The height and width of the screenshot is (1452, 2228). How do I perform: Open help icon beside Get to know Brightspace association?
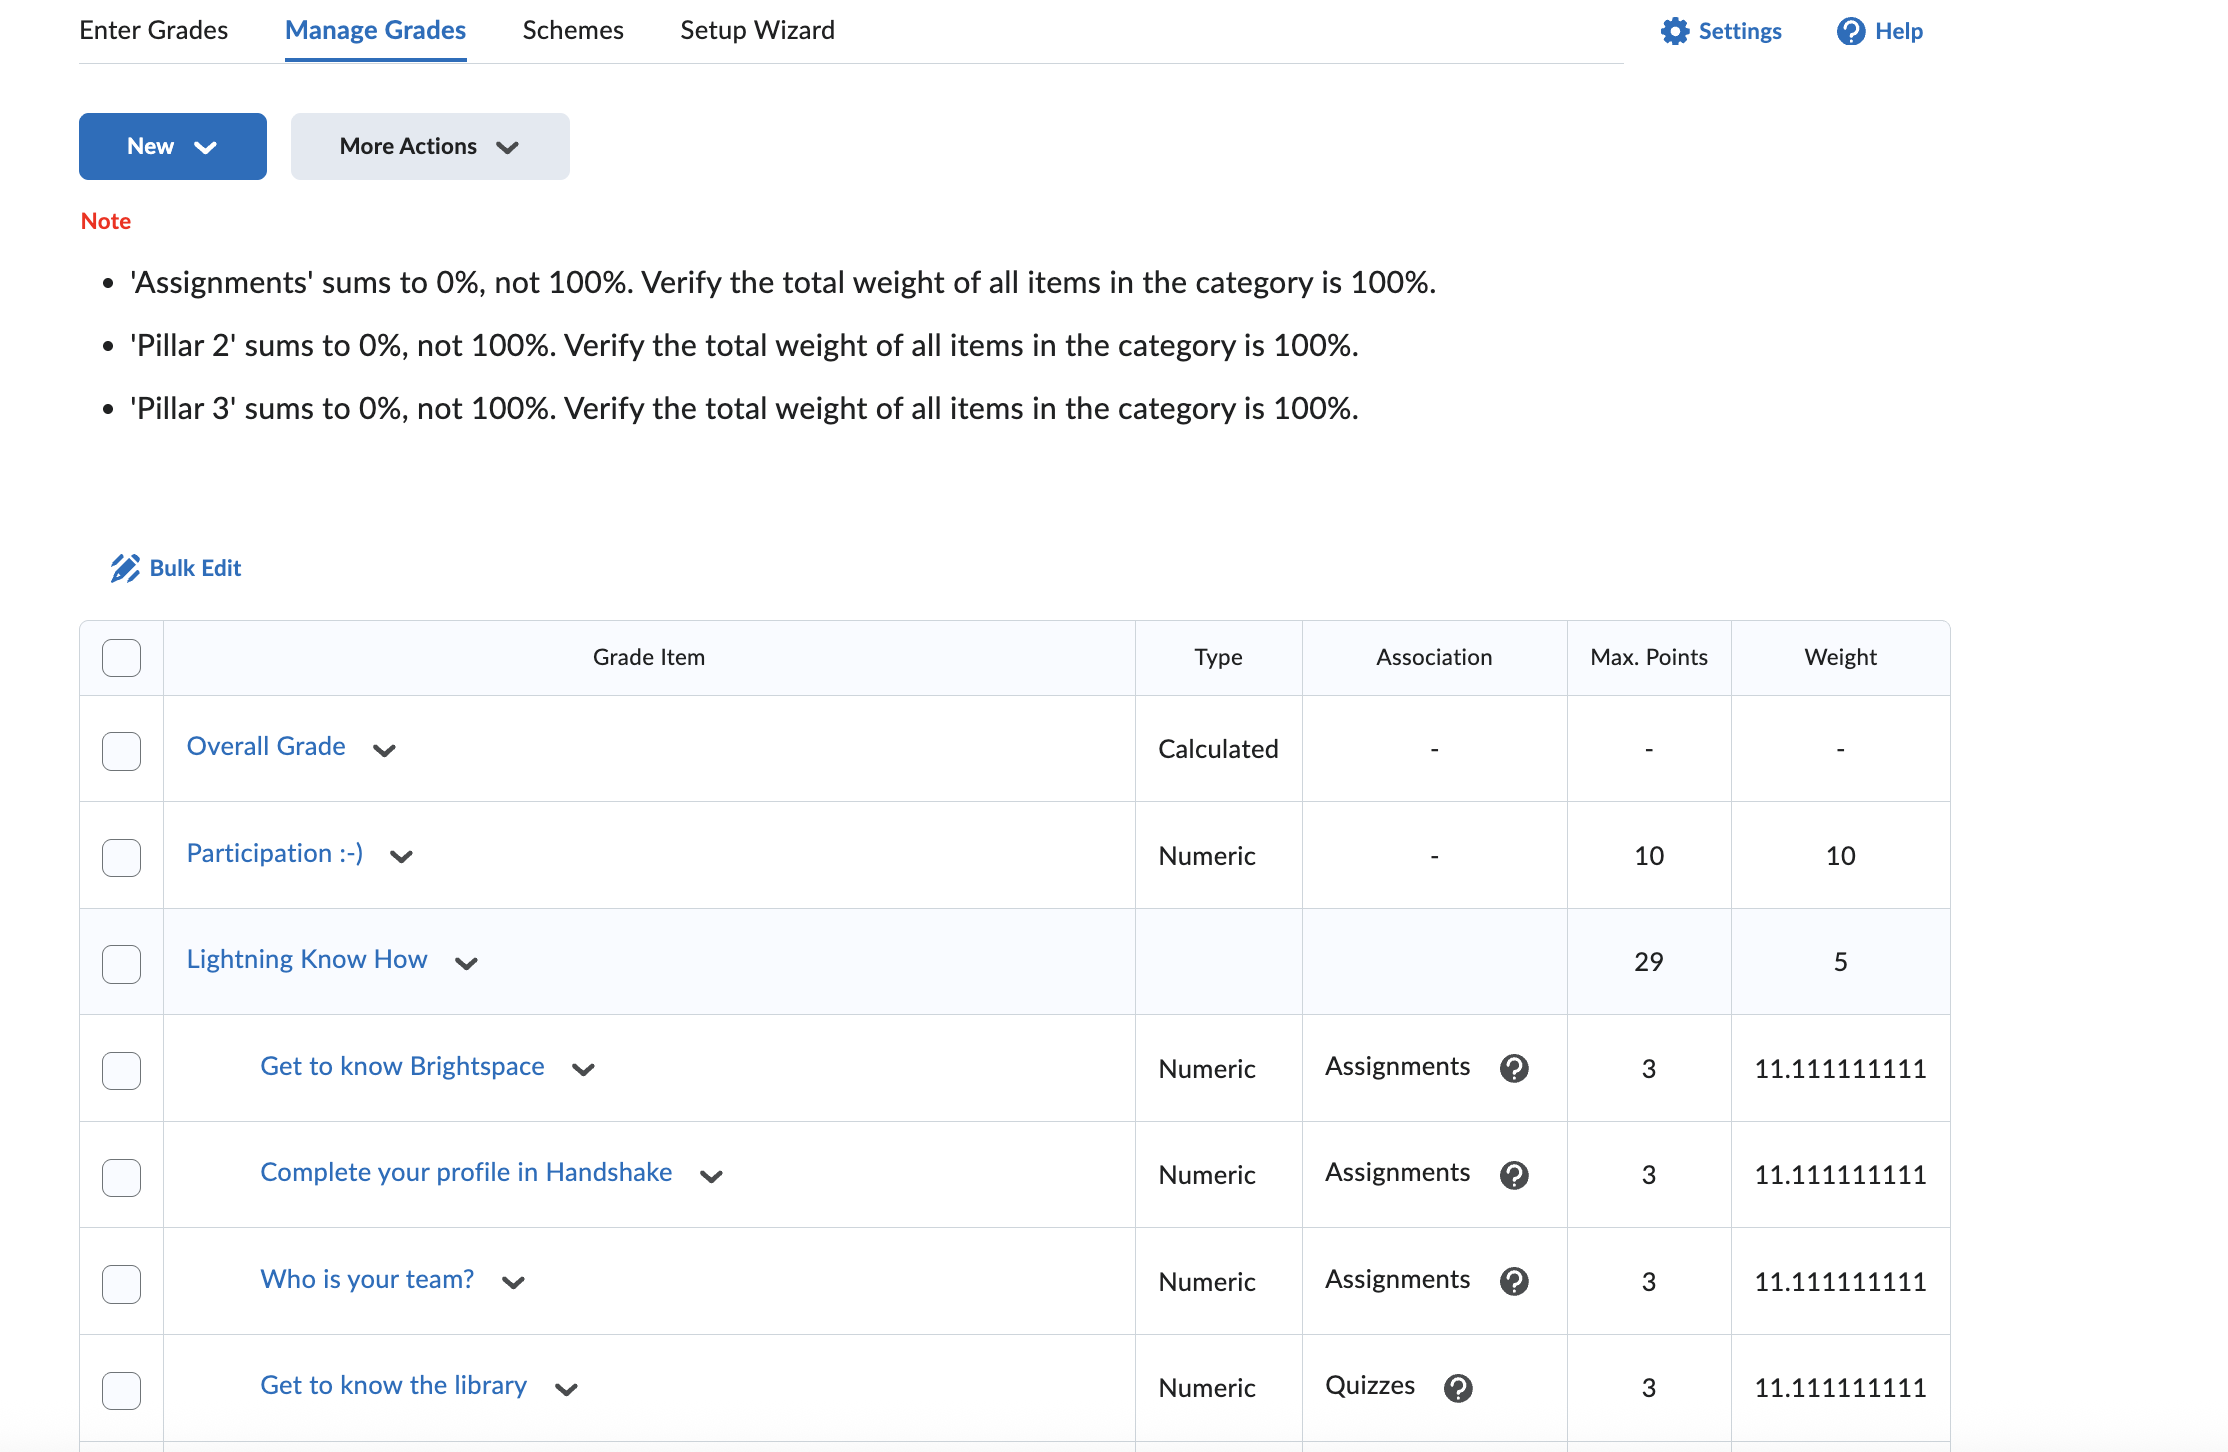point(1513,1068)
